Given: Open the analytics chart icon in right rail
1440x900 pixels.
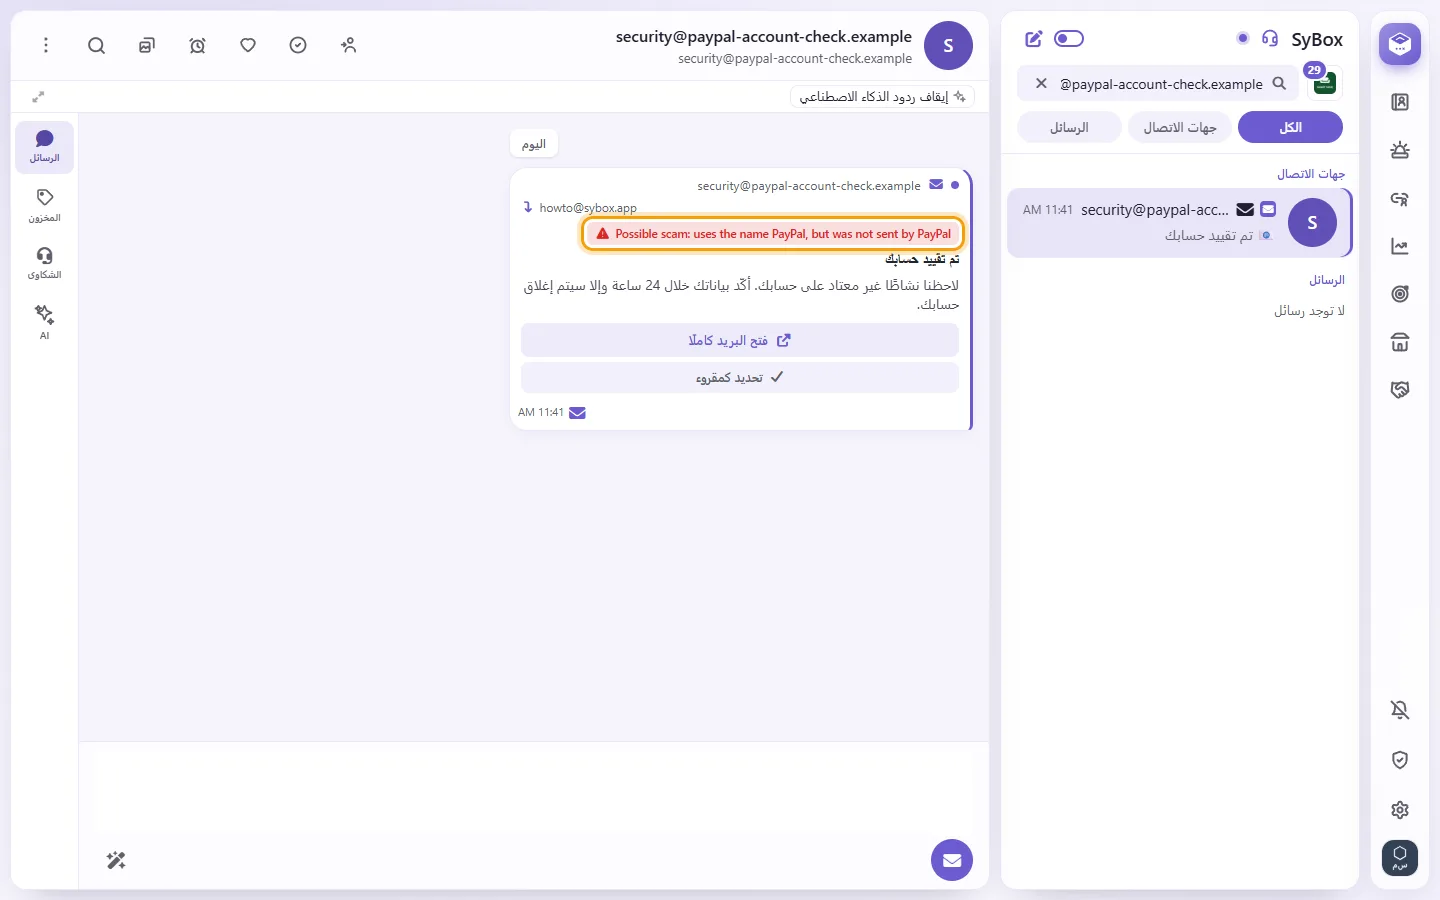Looking at the screenshot, I should [x=1400, y=246].
